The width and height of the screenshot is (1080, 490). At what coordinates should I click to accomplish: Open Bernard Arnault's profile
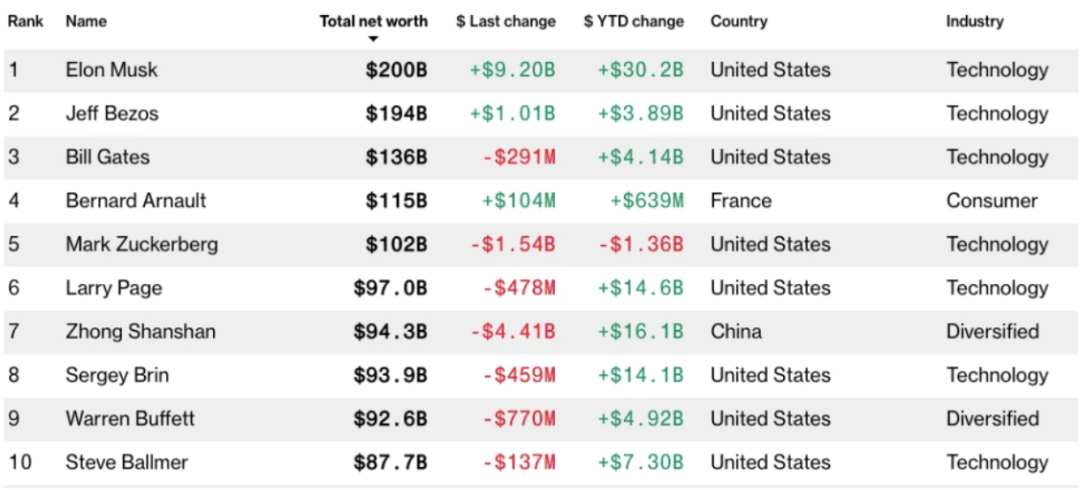click(x=136, y=201)
